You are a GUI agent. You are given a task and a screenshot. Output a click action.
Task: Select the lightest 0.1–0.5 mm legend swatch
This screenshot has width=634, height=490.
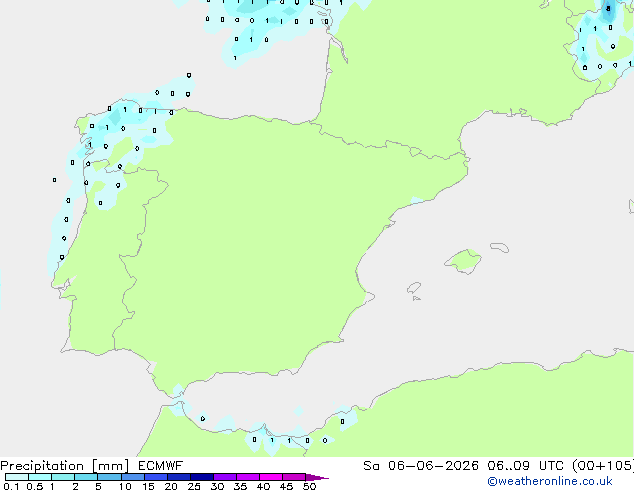[x=17, y=477]
